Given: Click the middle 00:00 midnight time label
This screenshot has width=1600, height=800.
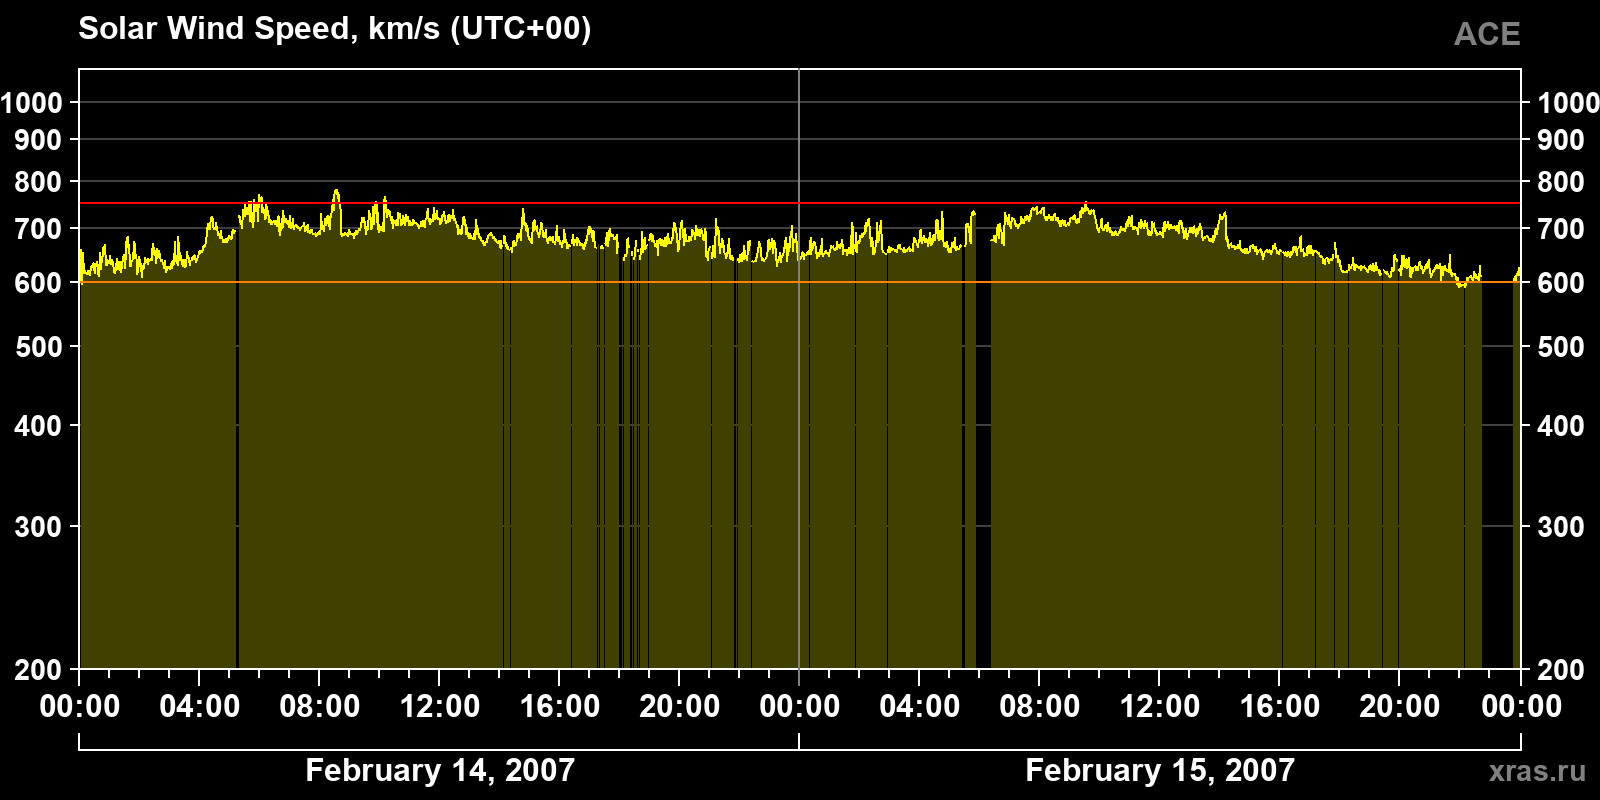Looking at the screenshot, I should click(800, 707).
